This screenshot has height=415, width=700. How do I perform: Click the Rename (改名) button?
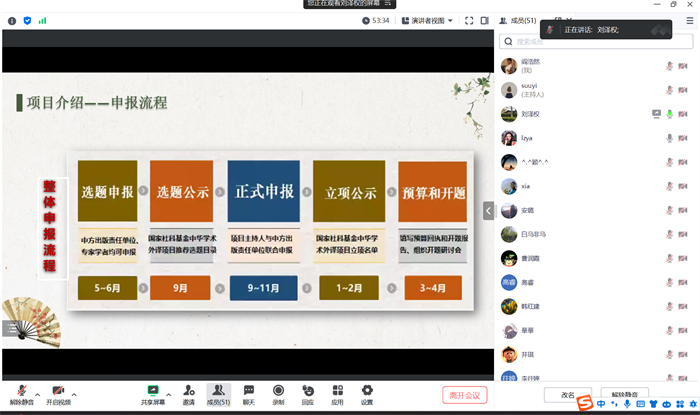pos(568,395)
